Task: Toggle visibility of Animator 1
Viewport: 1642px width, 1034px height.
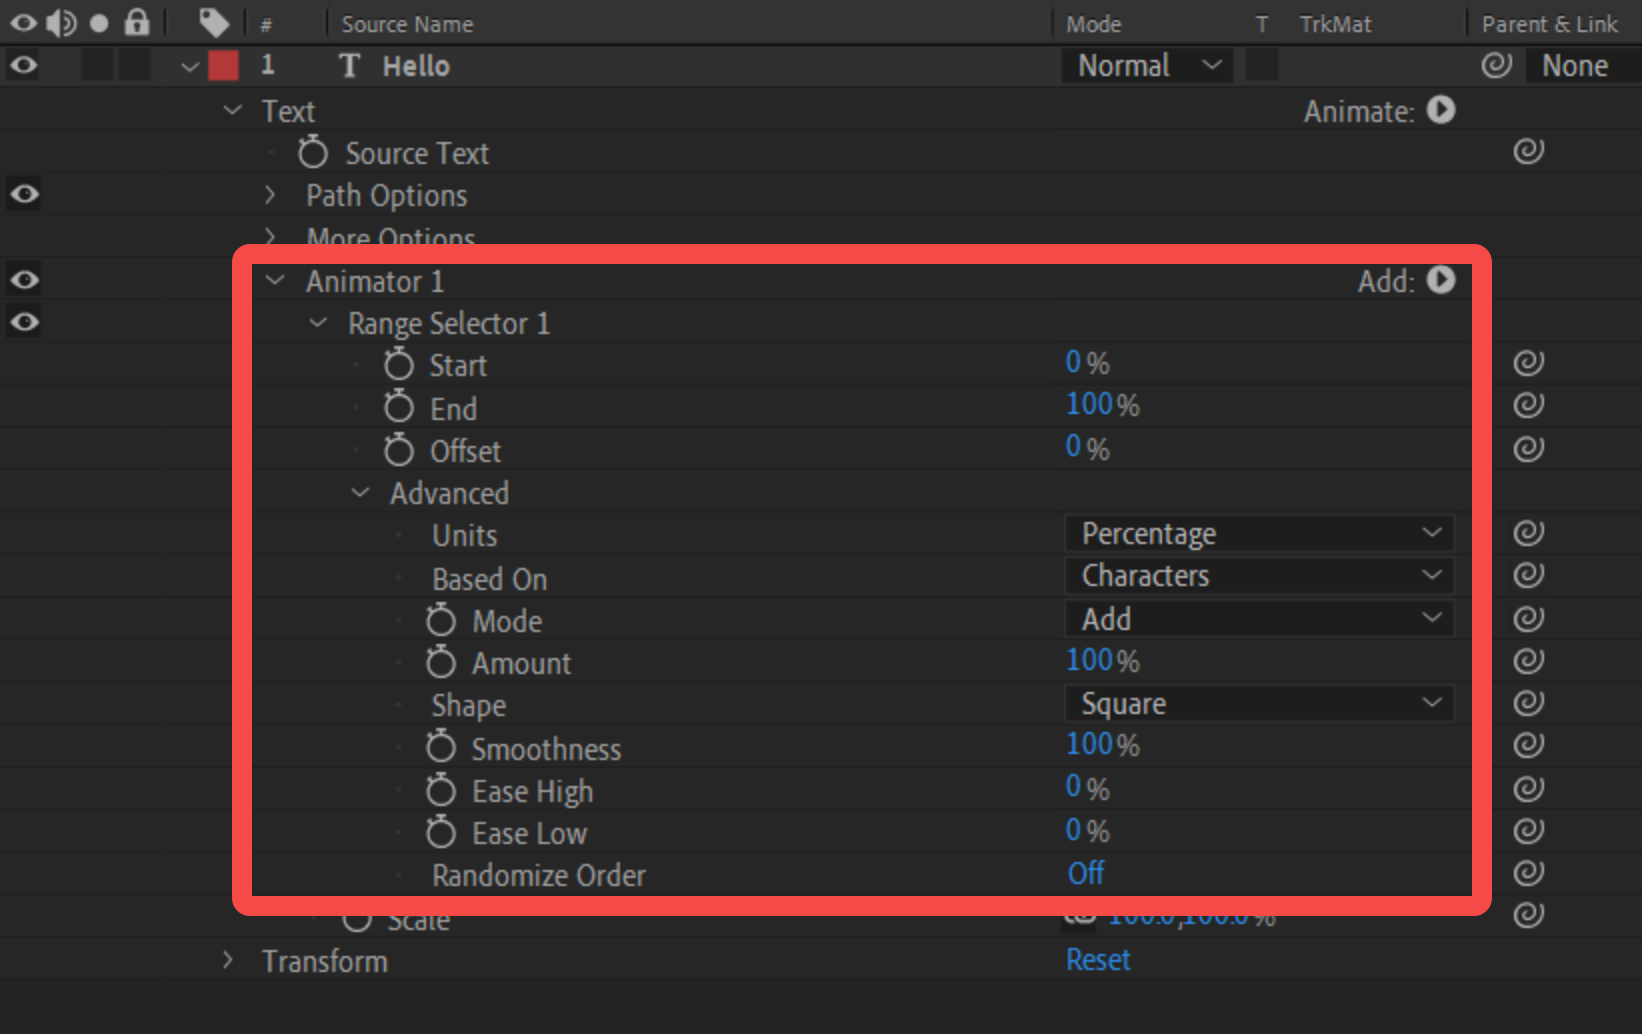Action: [x=24, y=280]
